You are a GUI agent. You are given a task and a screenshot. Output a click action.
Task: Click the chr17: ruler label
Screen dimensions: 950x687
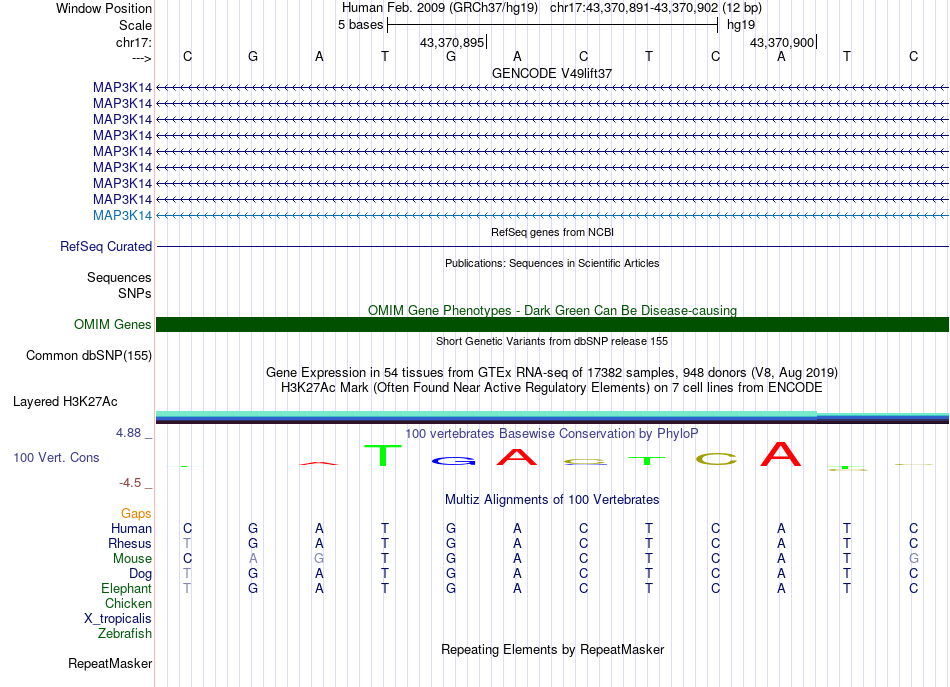click(133, 42)
